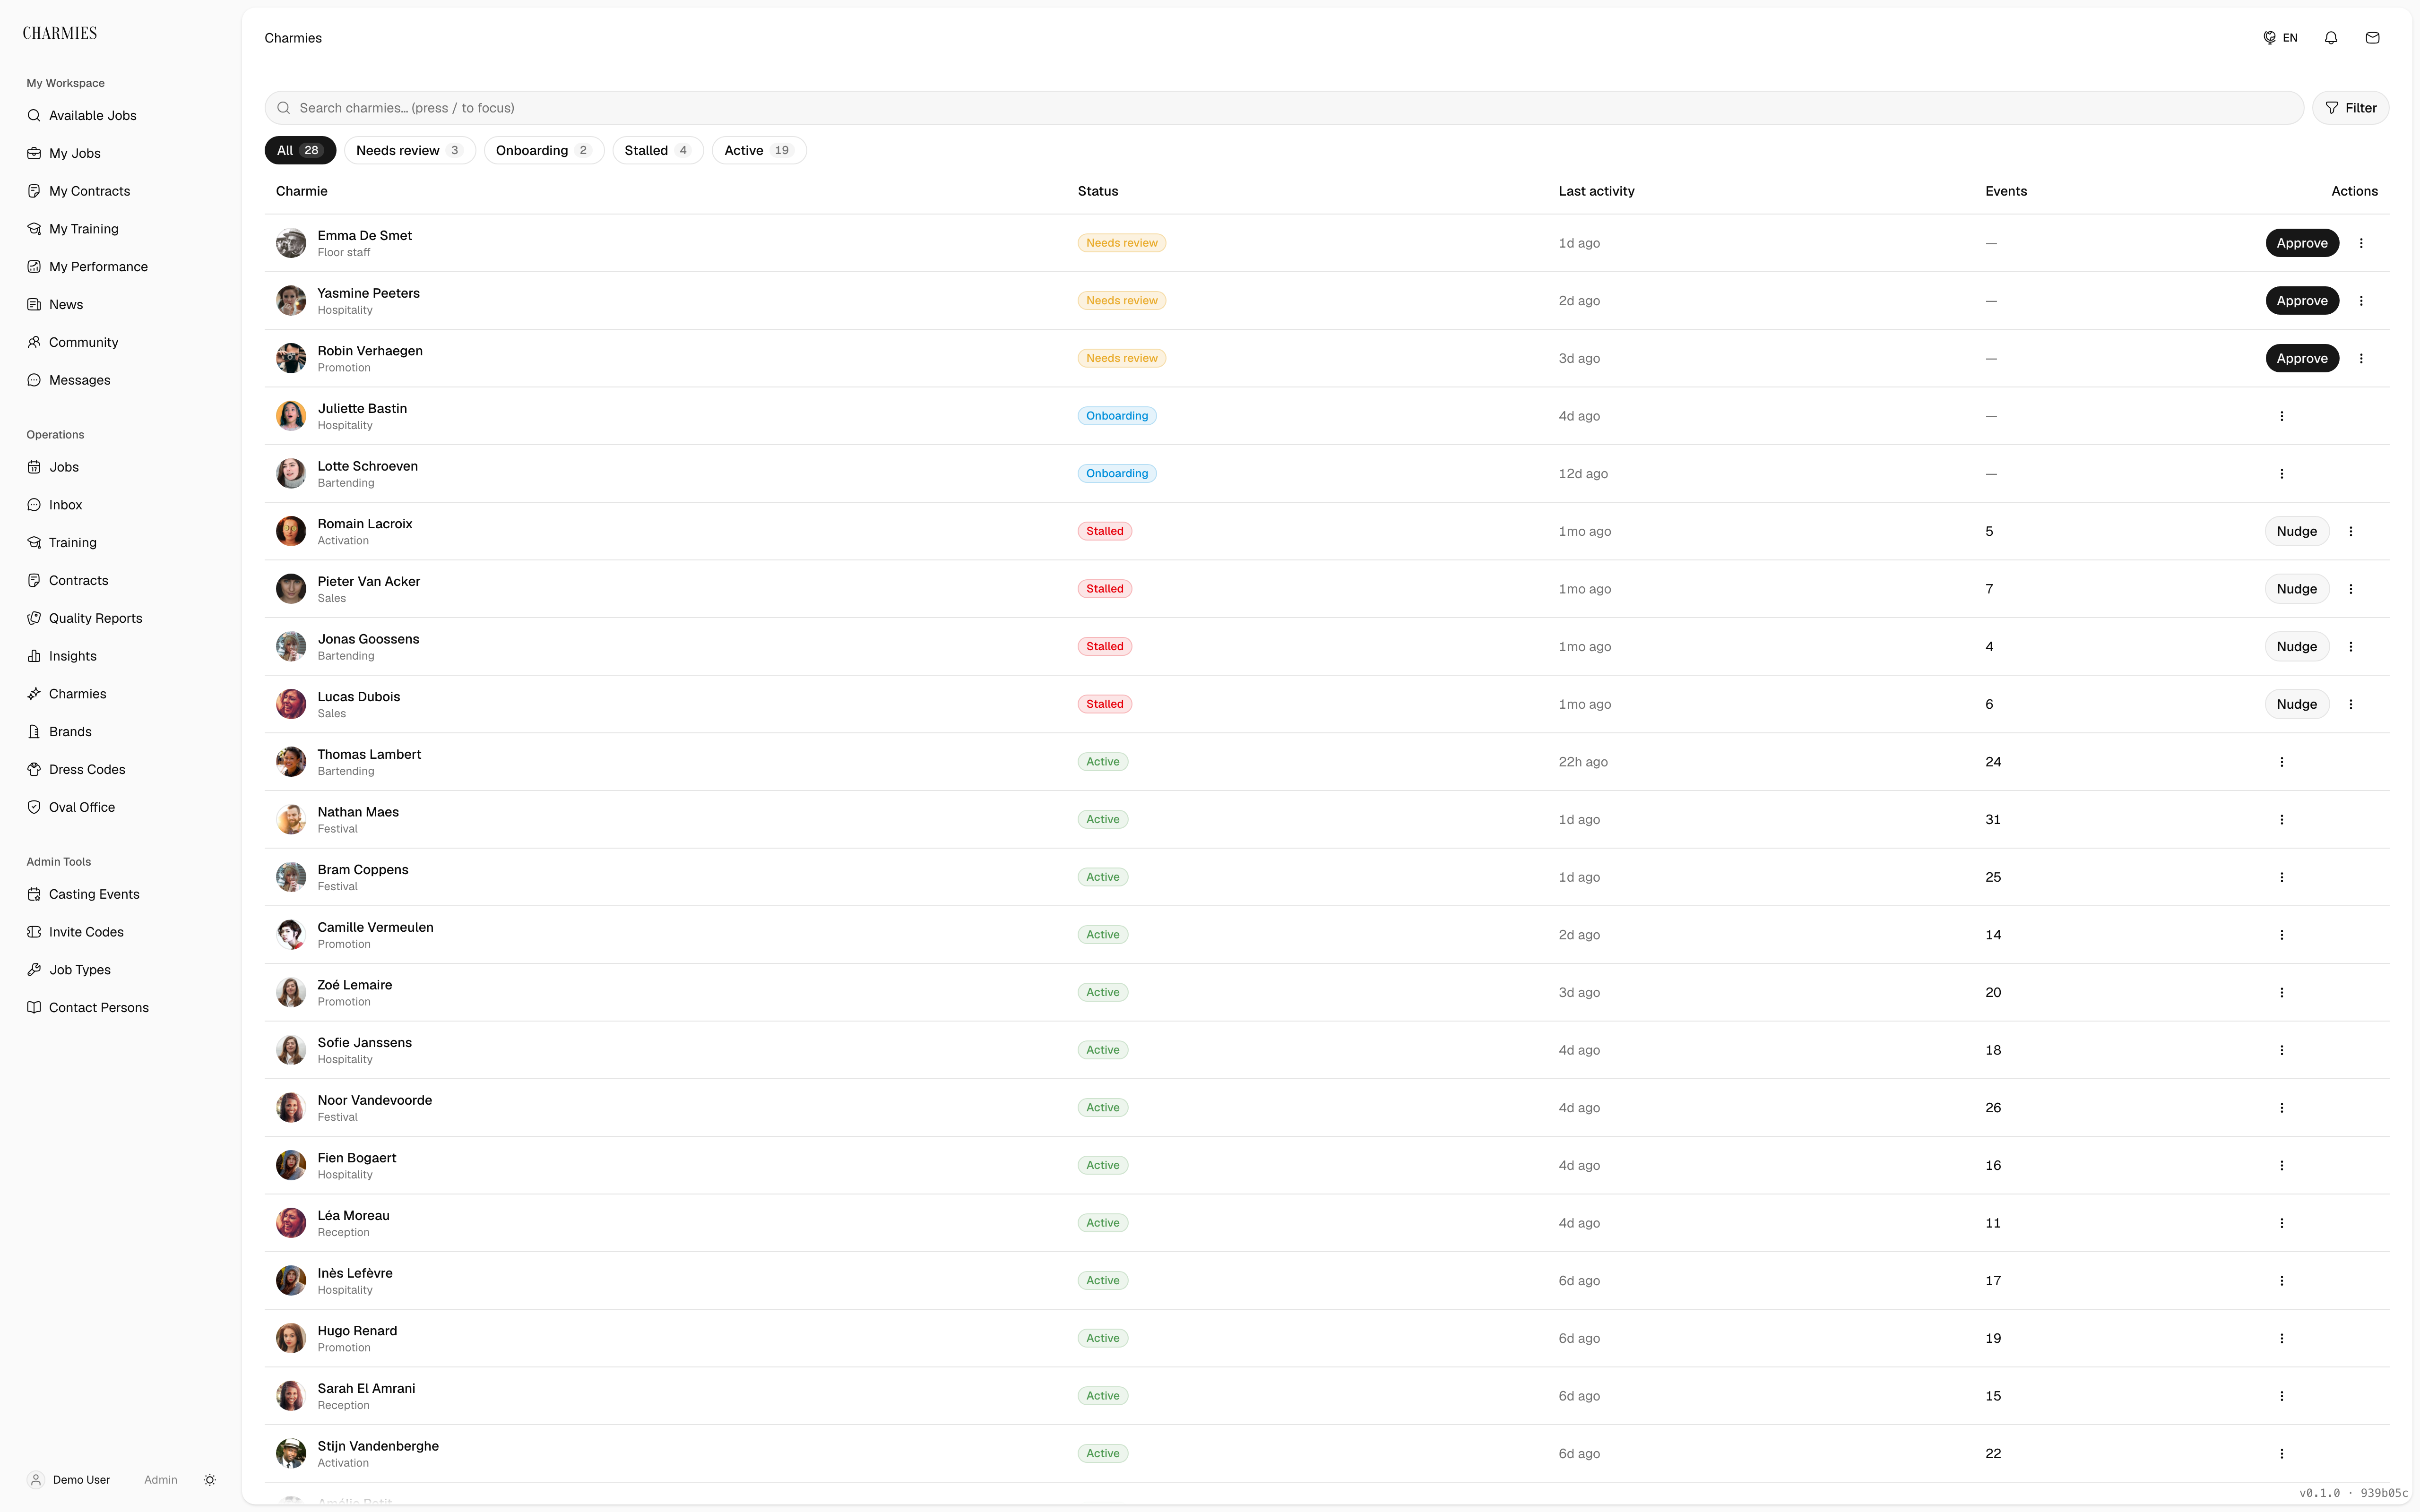Open more options for Emma De Smet
Viewport: 2420px width, 1512px height.
point(2361,243)
